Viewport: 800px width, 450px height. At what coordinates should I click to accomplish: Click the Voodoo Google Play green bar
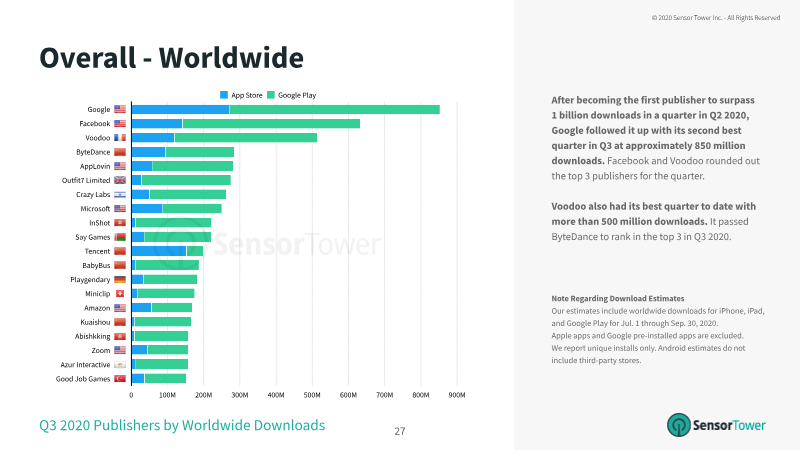(x=245, y=138)
